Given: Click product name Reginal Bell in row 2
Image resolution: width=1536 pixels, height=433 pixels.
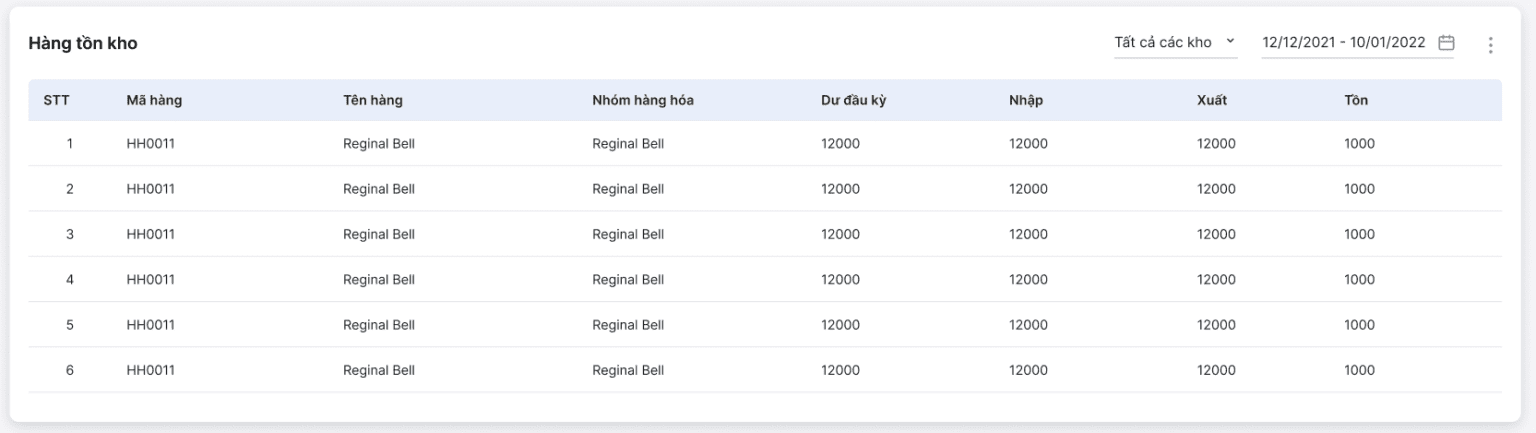Looking at the screenshot, I should 379,189.
